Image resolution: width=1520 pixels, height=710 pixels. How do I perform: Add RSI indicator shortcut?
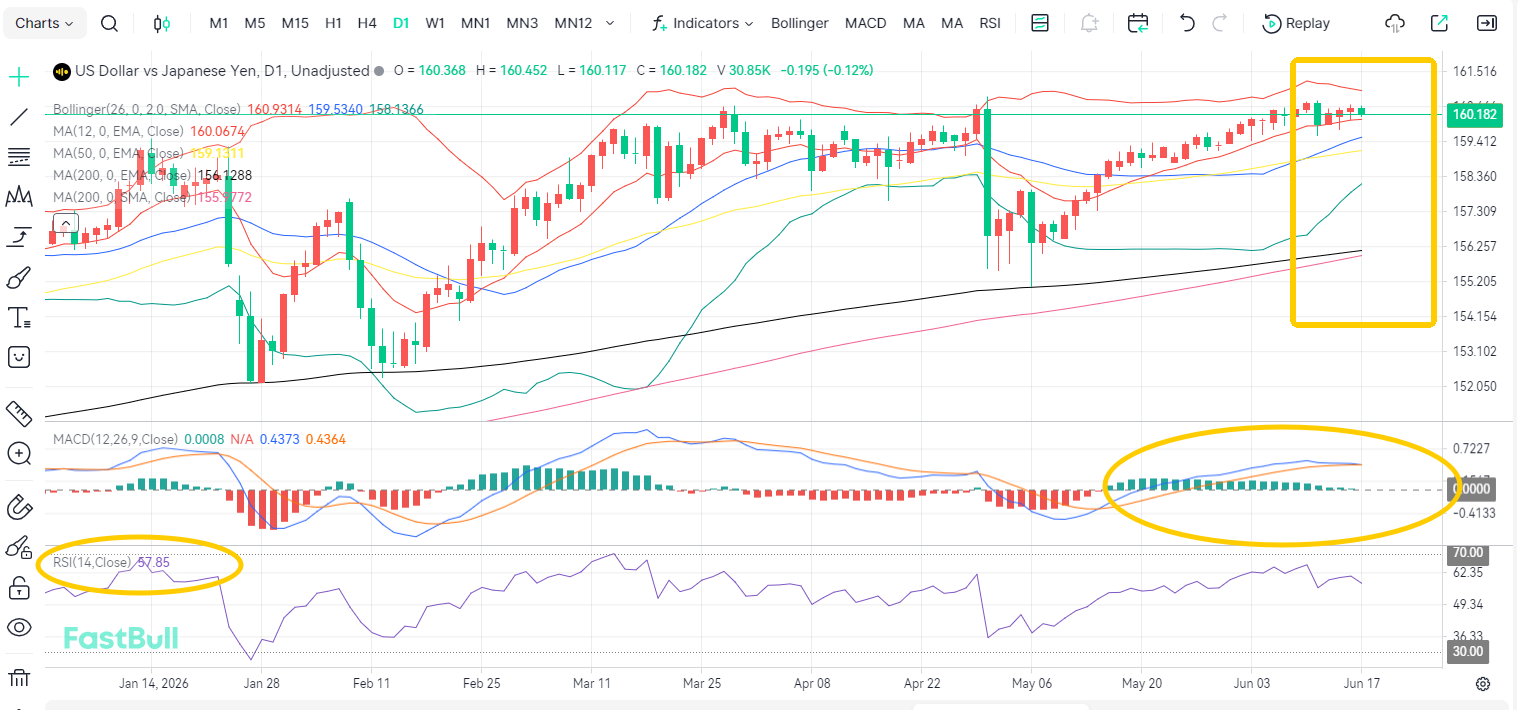[990, 23]
